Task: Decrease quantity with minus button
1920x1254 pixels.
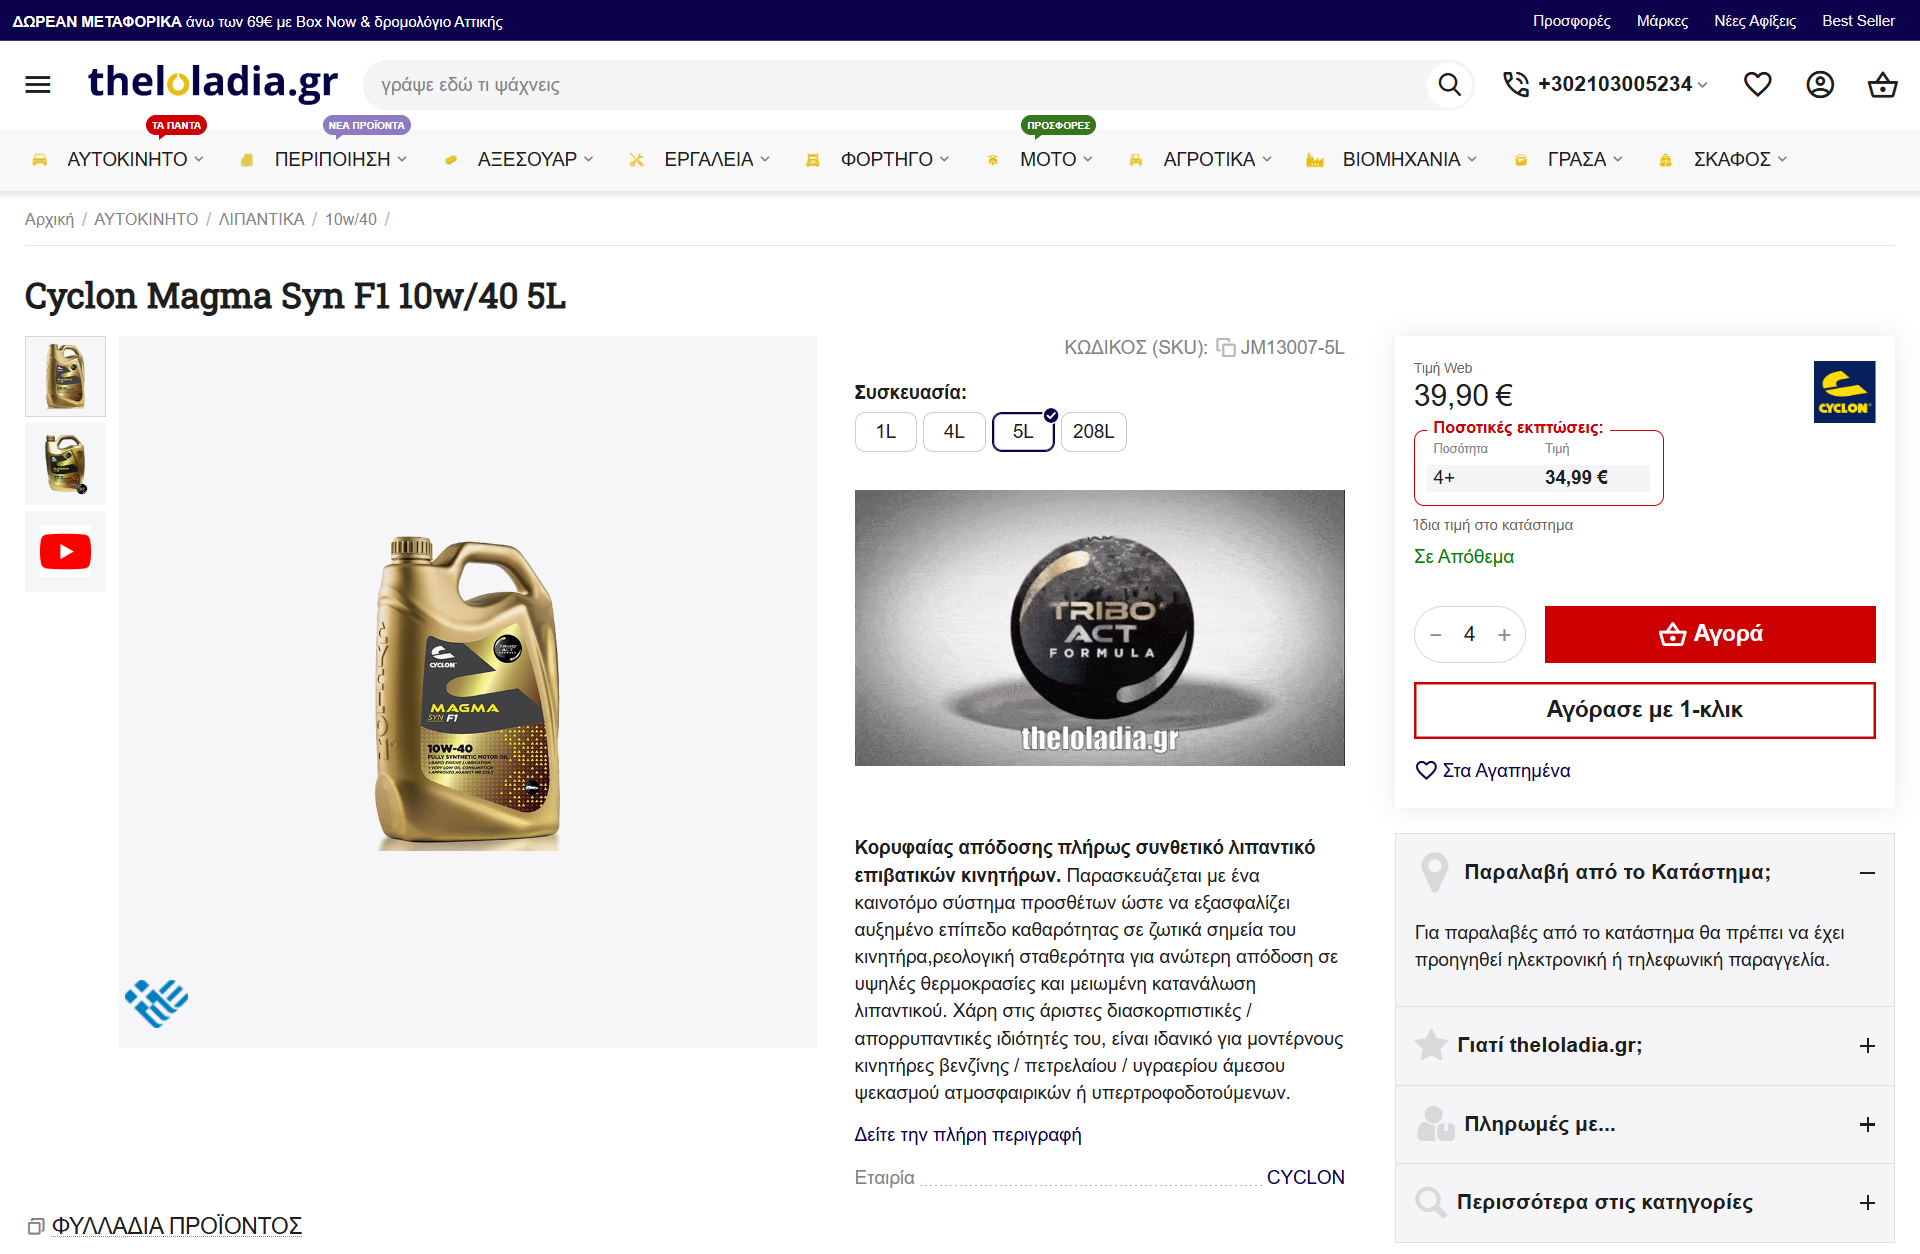Action: [x=1436, y=635]
